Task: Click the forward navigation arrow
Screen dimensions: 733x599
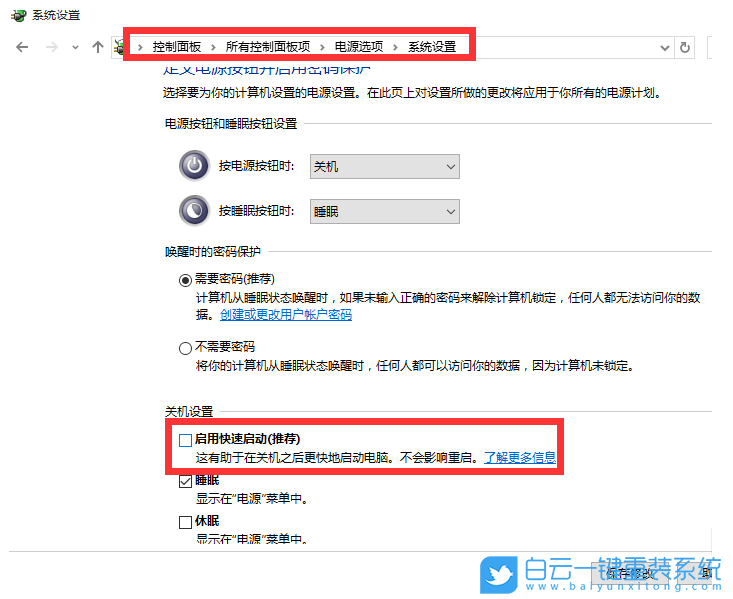Action: click(51, 47)
